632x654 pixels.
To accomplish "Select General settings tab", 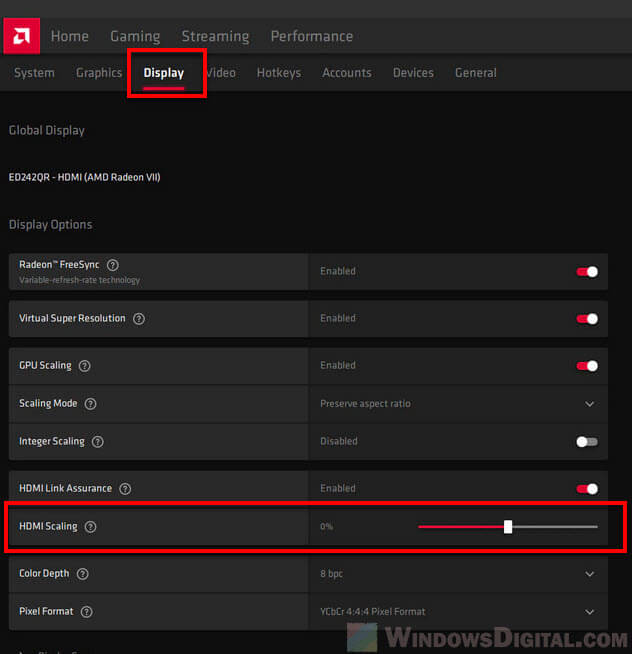I will 476,73.
